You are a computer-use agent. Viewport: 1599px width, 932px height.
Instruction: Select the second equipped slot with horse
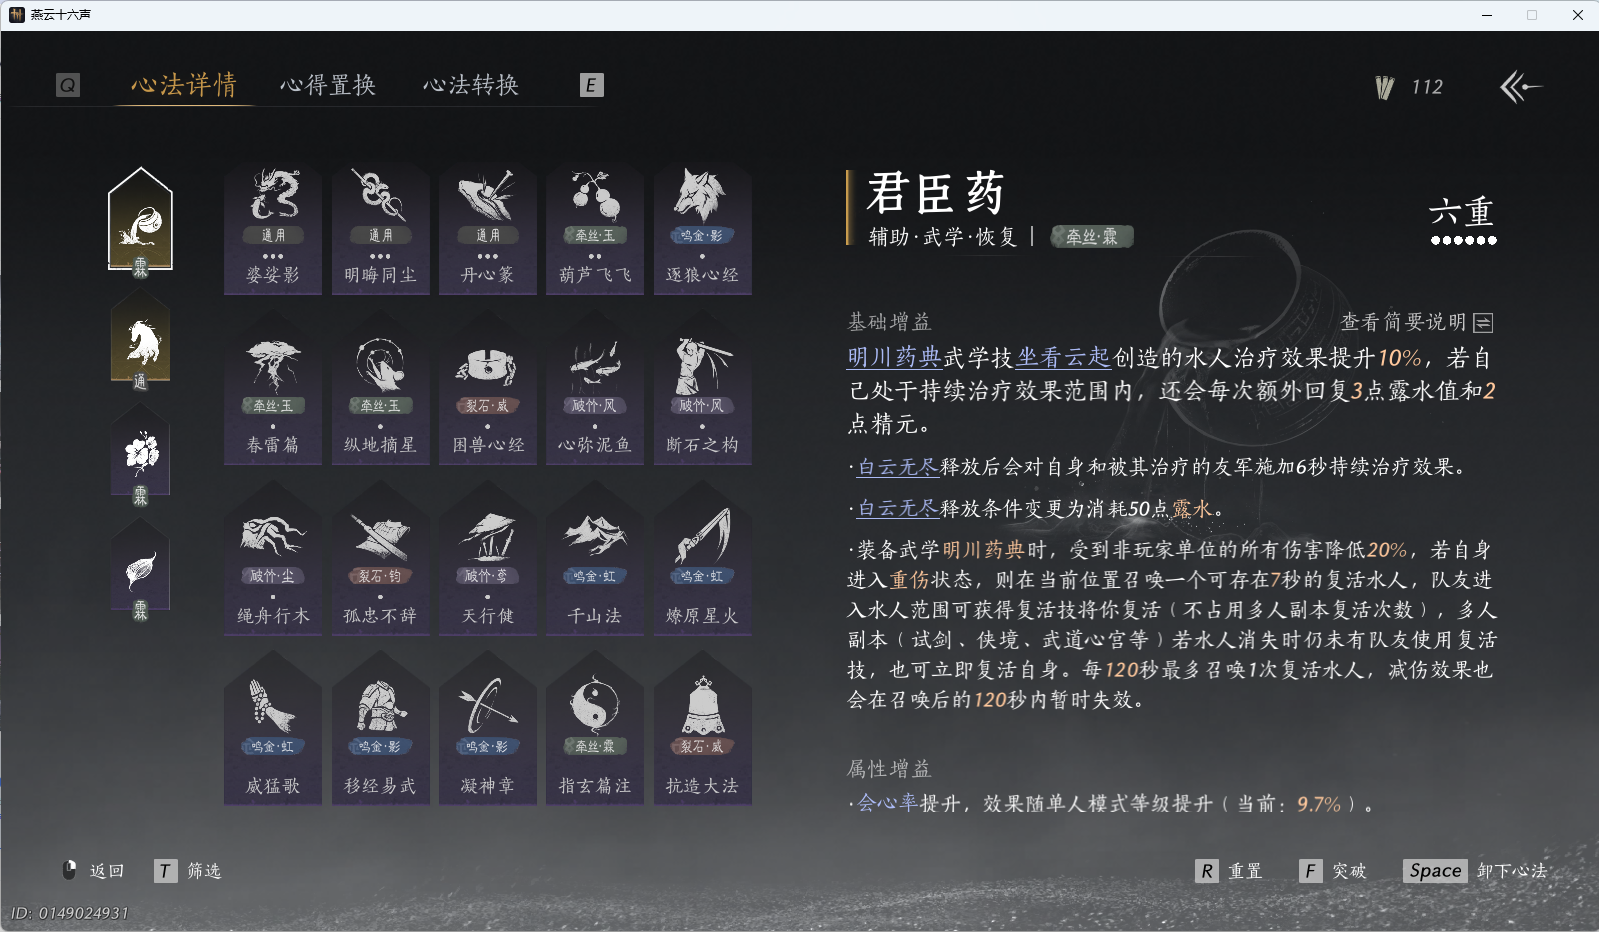pyautogui.click(x=140, y=340)
